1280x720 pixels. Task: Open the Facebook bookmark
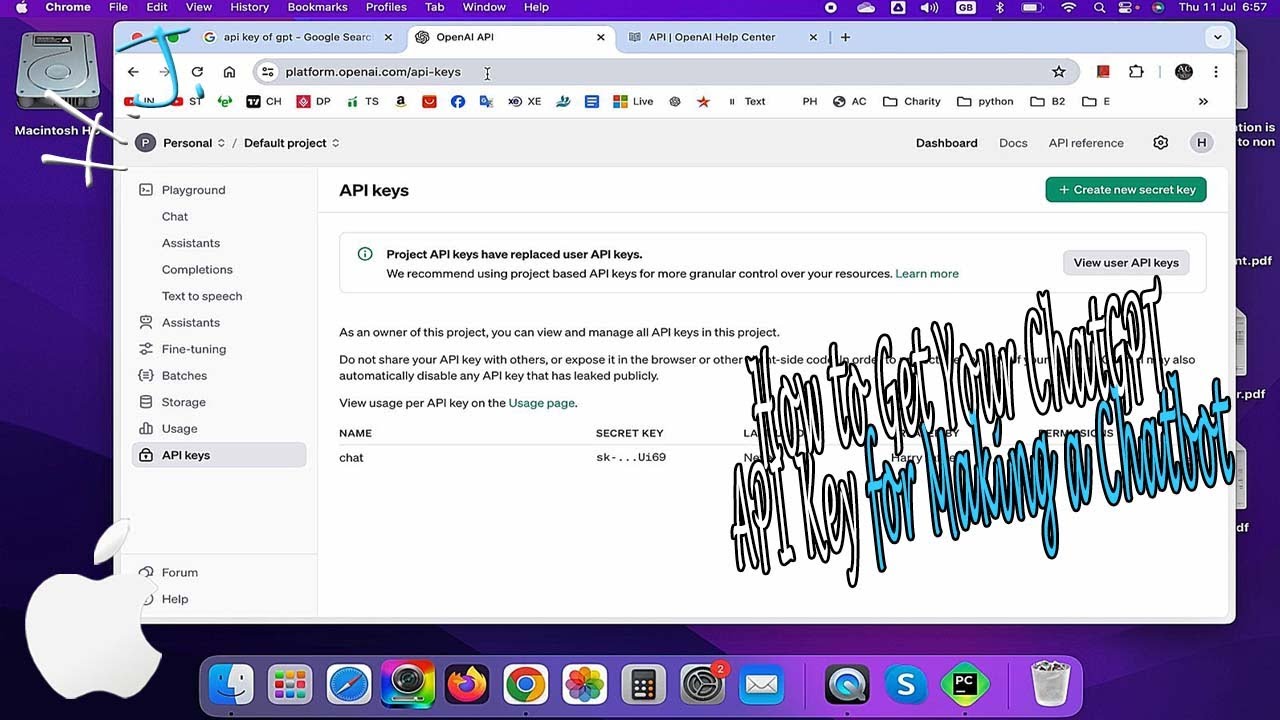(458, 101)
